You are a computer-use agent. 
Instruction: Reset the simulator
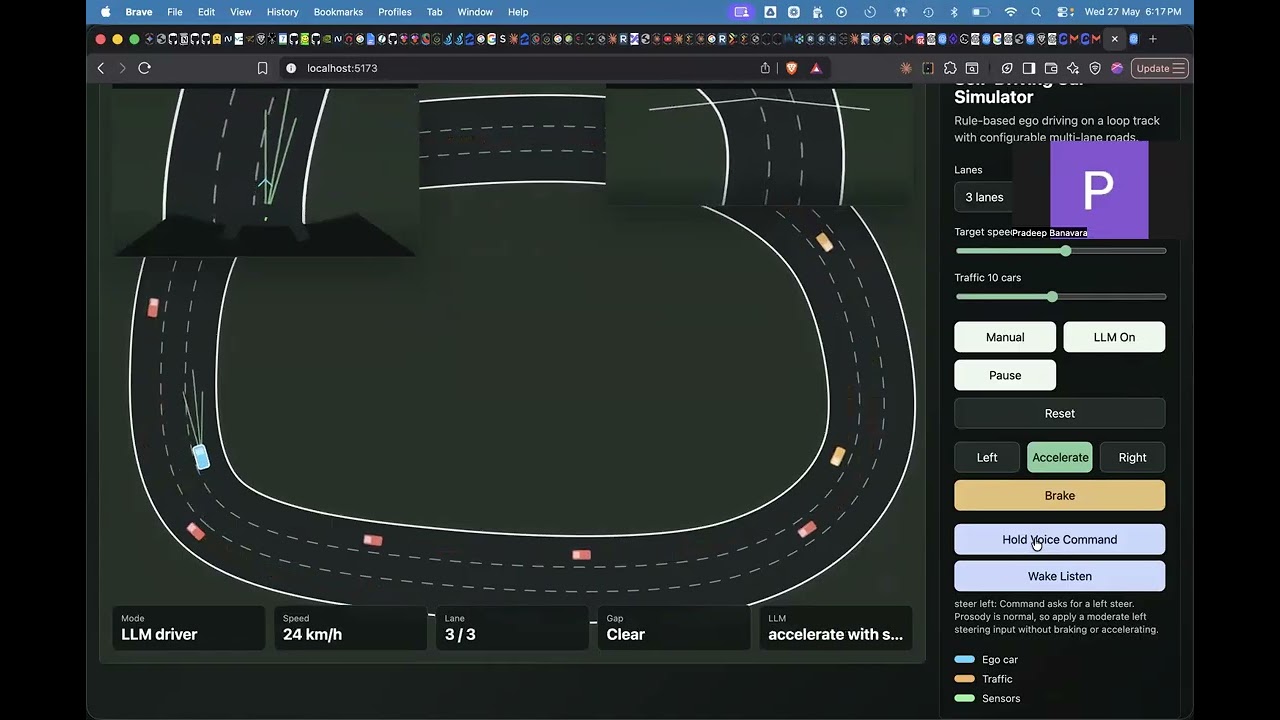tap(1060, 413)
